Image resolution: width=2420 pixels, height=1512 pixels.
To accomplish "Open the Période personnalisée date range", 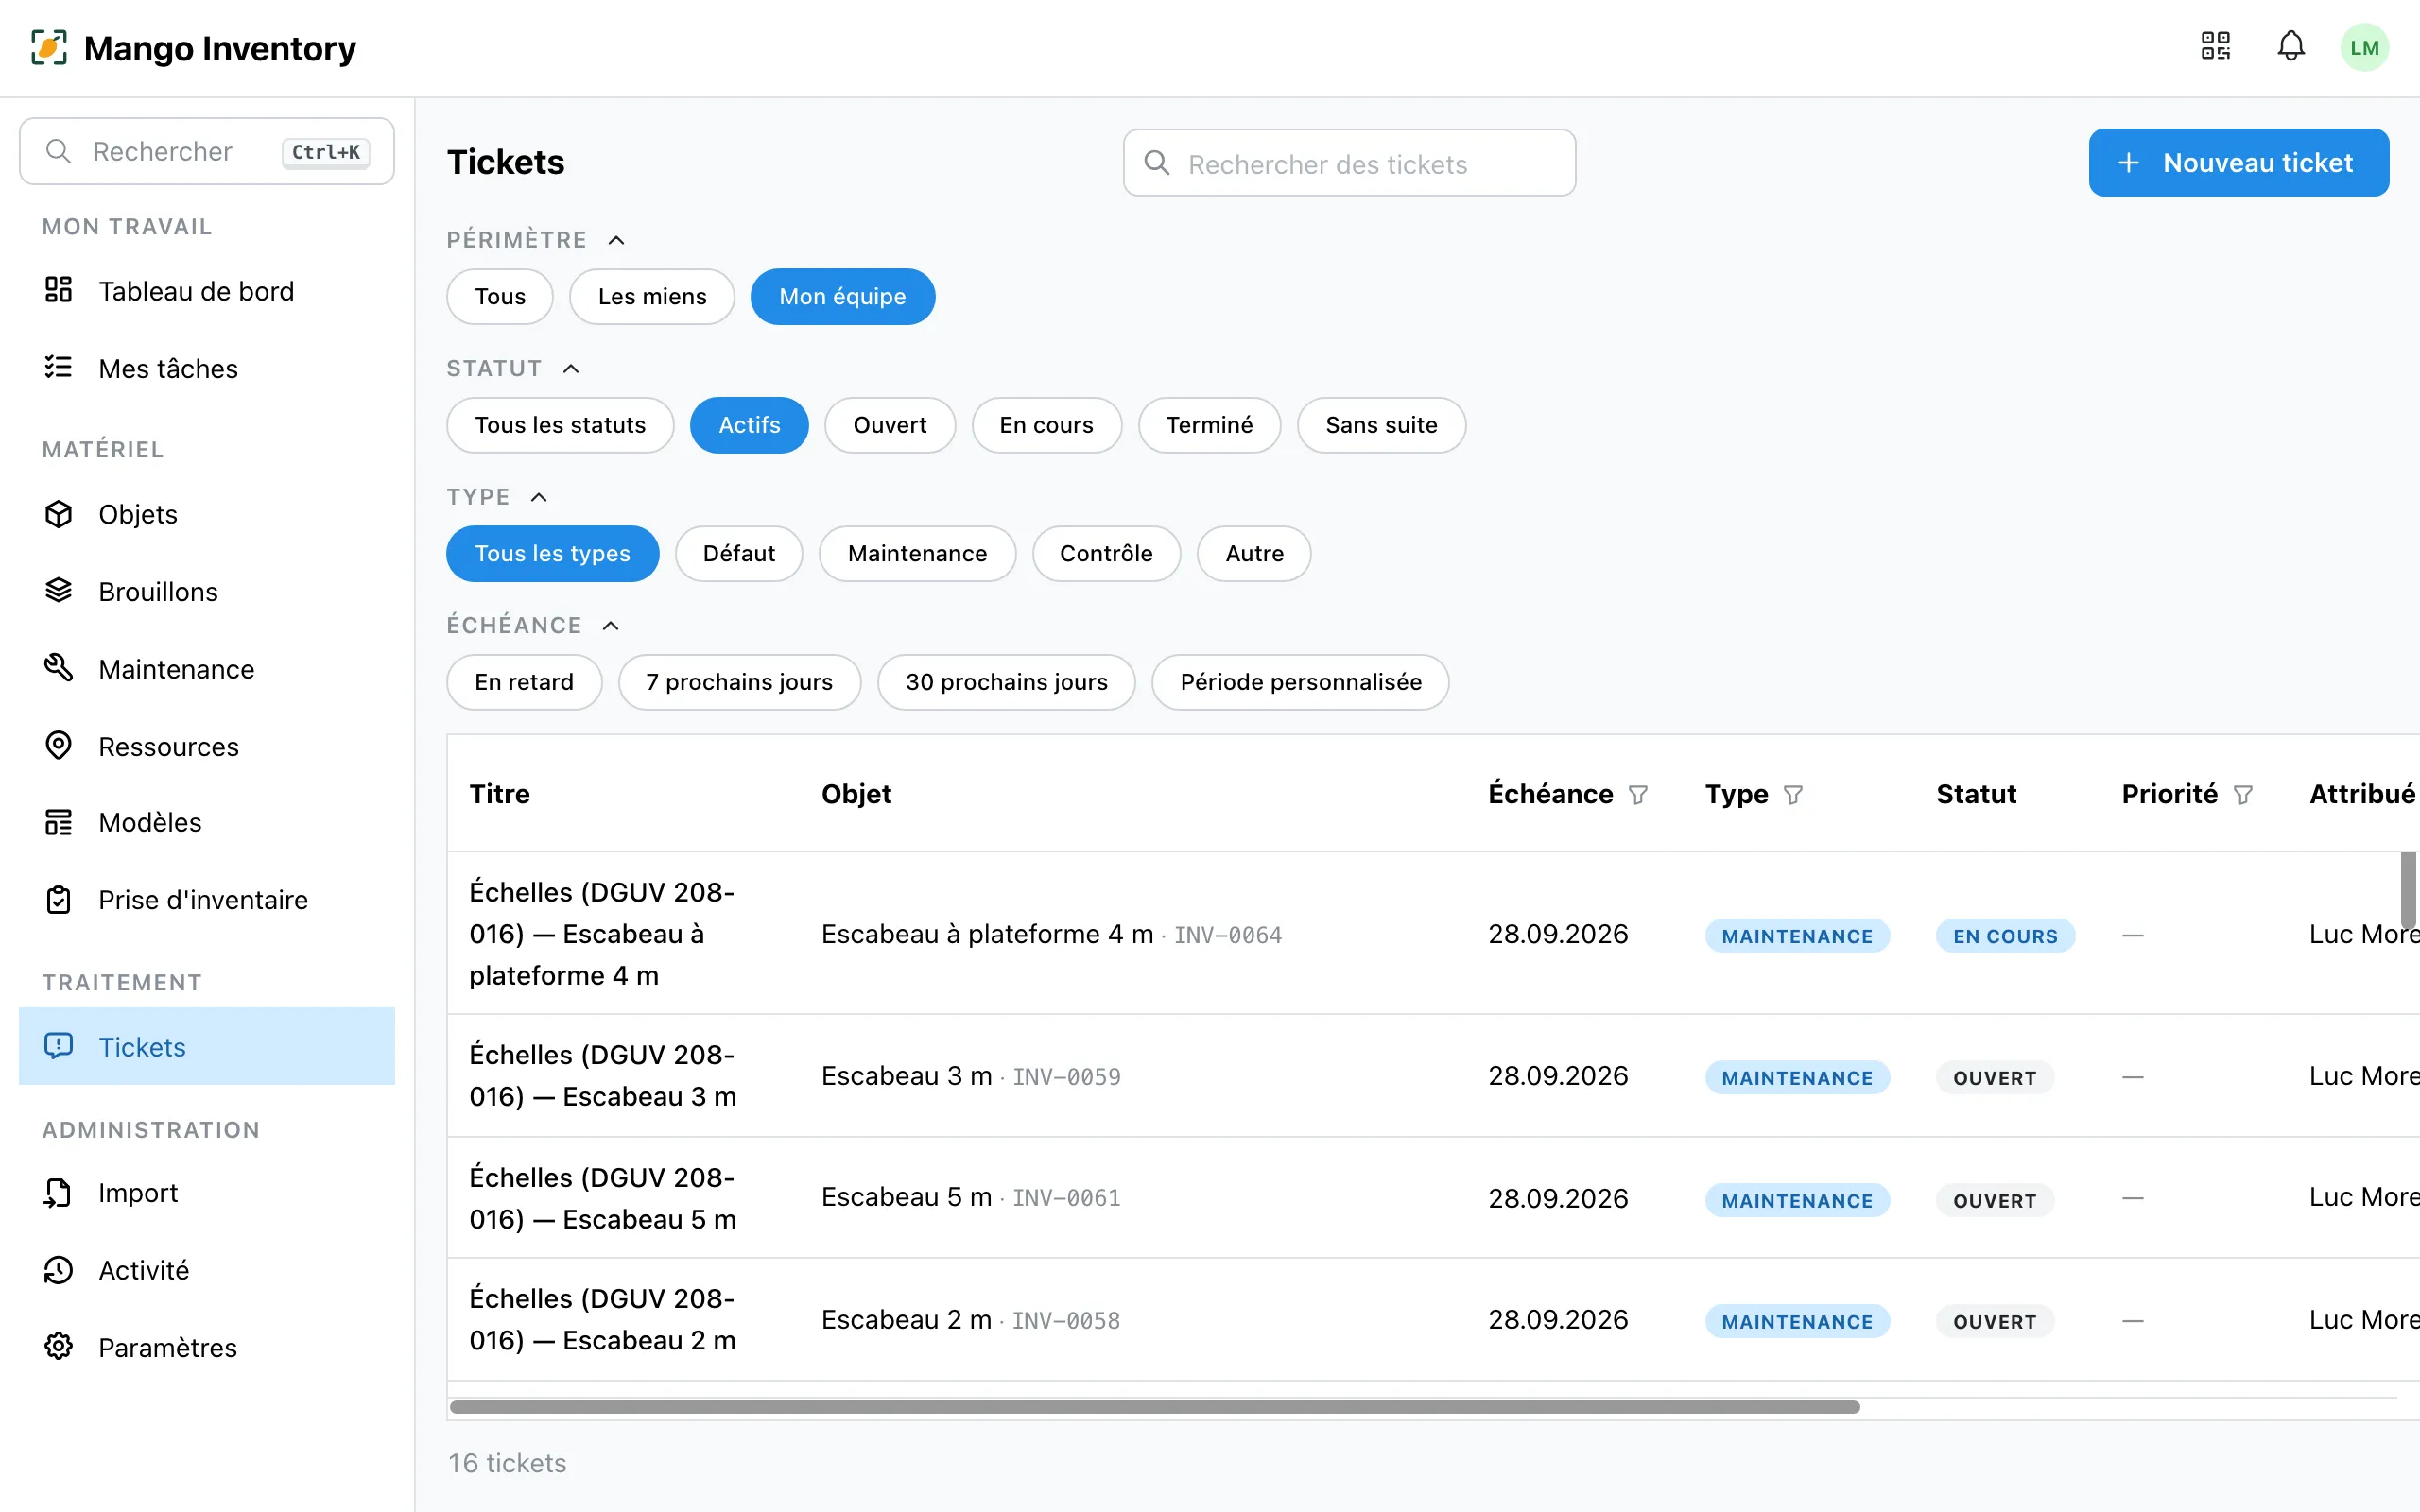I will click(1300, 682).
